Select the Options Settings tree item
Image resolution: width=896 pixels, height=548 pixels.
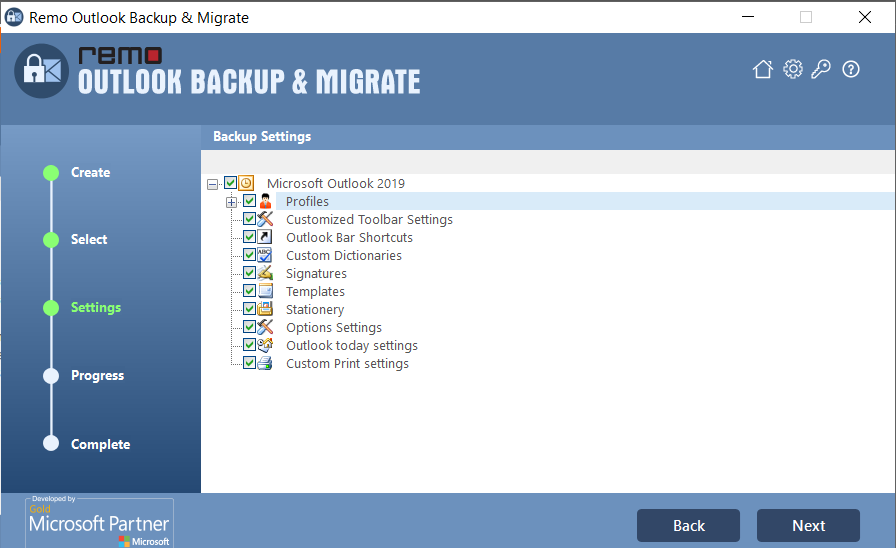tap(333, 328)
